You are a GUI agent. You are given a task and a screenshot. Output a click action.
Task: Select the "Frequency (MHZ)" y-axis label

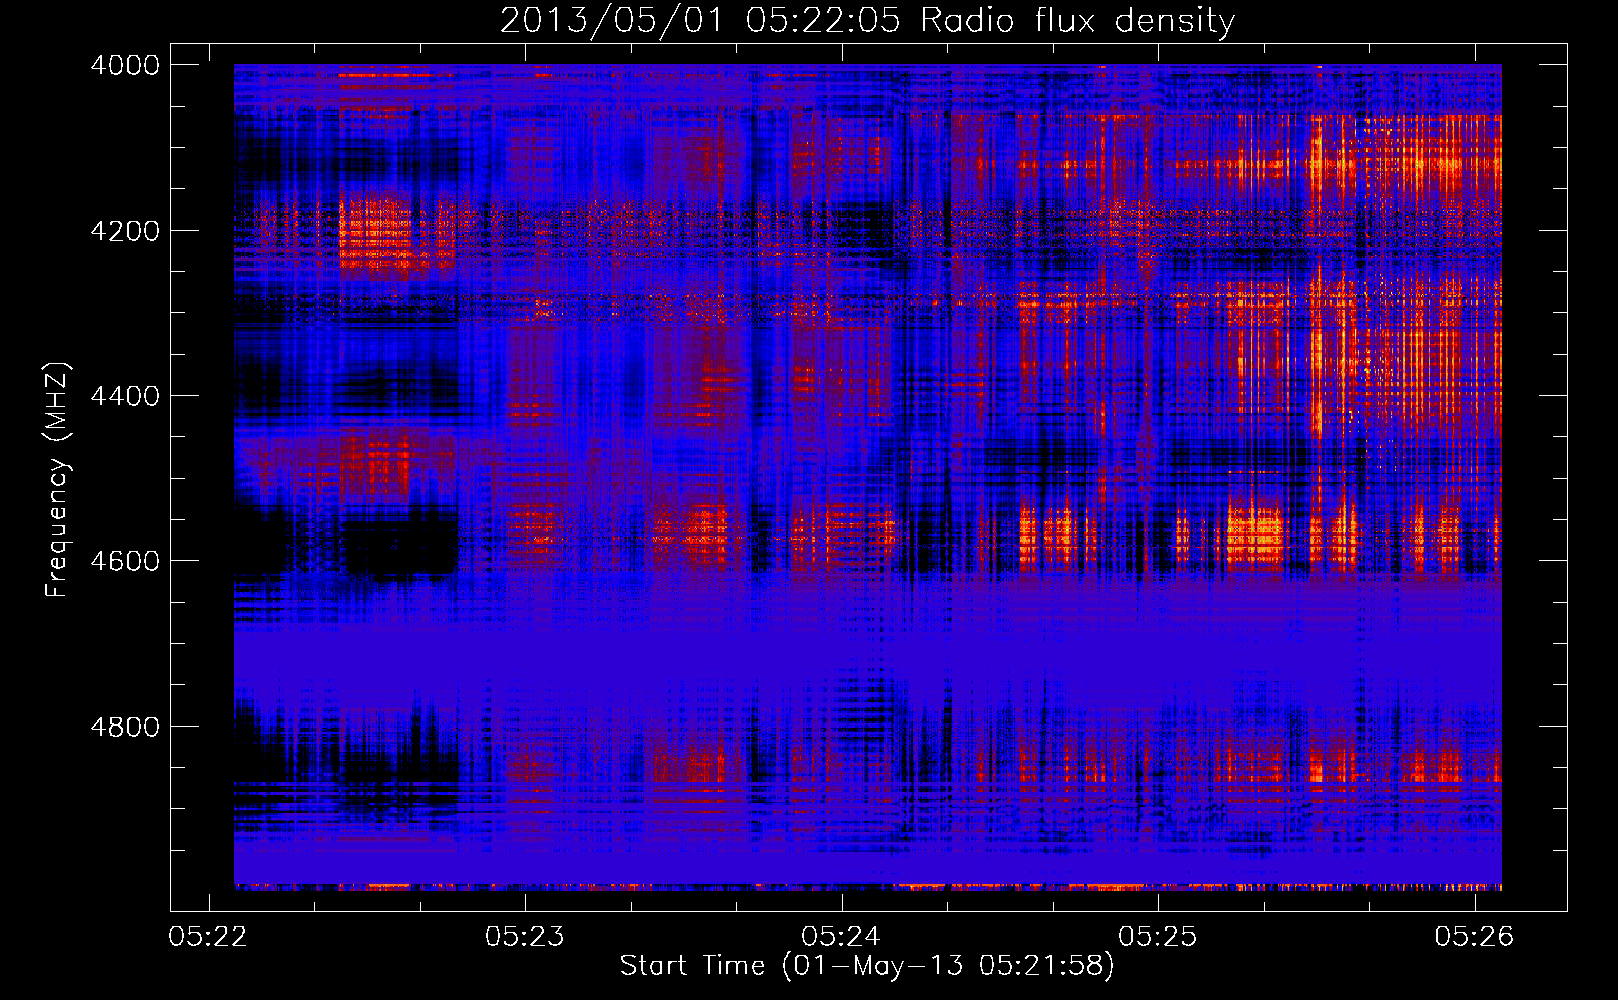pyautogui.click(x=57, y=480)
